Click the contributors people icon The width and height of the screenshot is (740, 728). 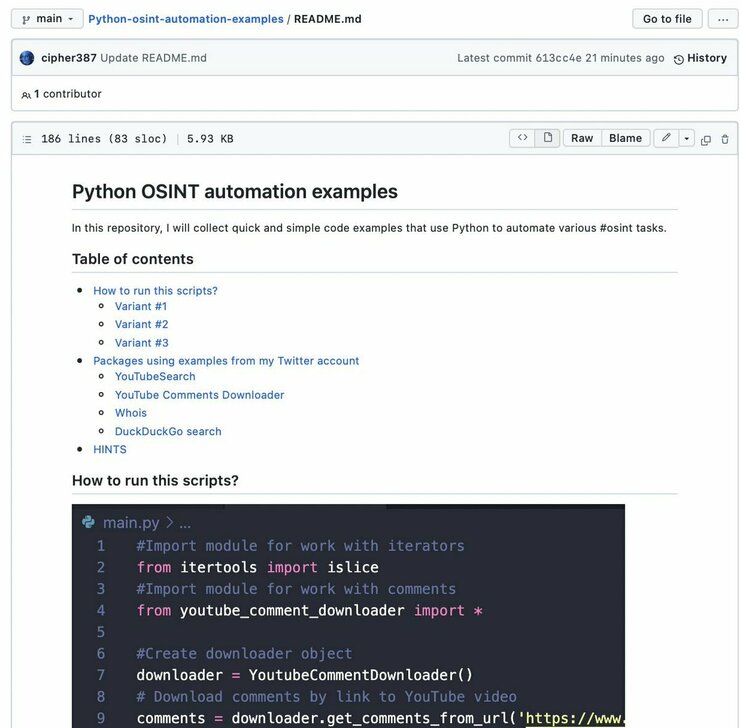[x=26, y=95]
